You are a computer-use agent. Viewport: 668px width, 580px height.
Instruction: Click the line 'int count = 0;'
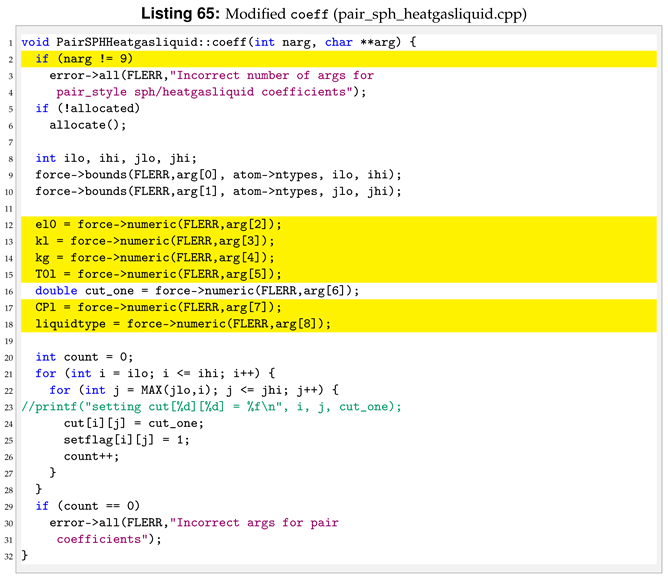pyautogui.click(x=84, y=357)
